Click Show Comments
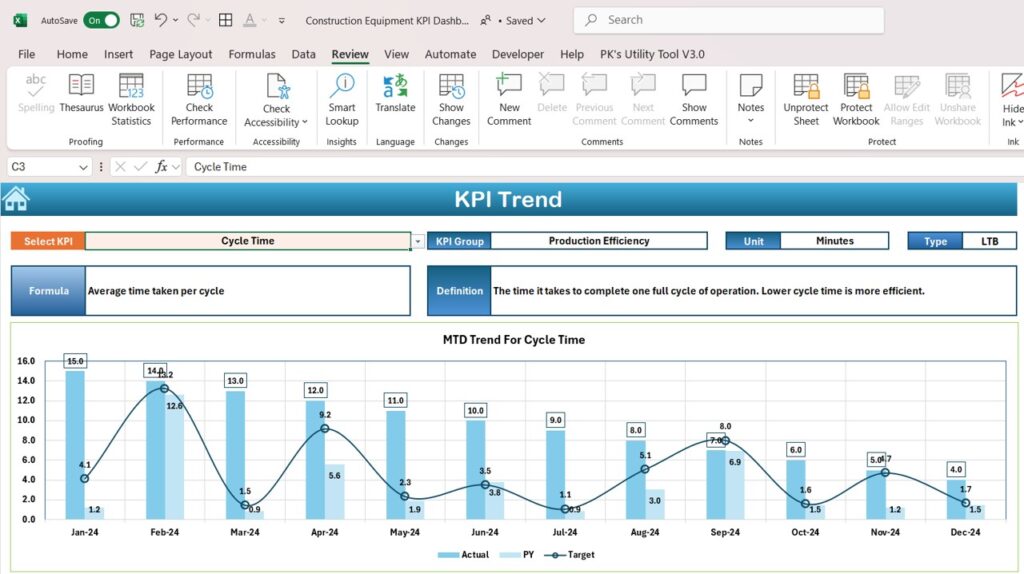Viewport: 1024px width, 574px height. coord(694,100)
